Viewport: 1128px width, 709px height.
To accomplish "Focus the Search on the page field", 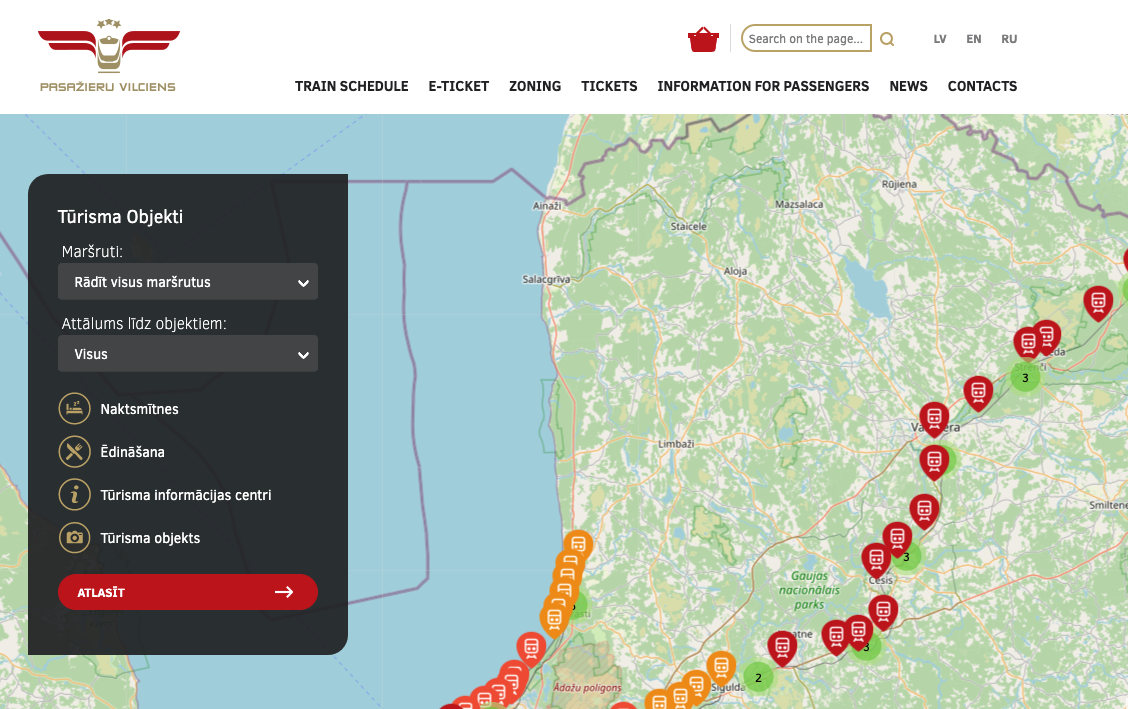I will pyautogui.click(x=806, y=39).
